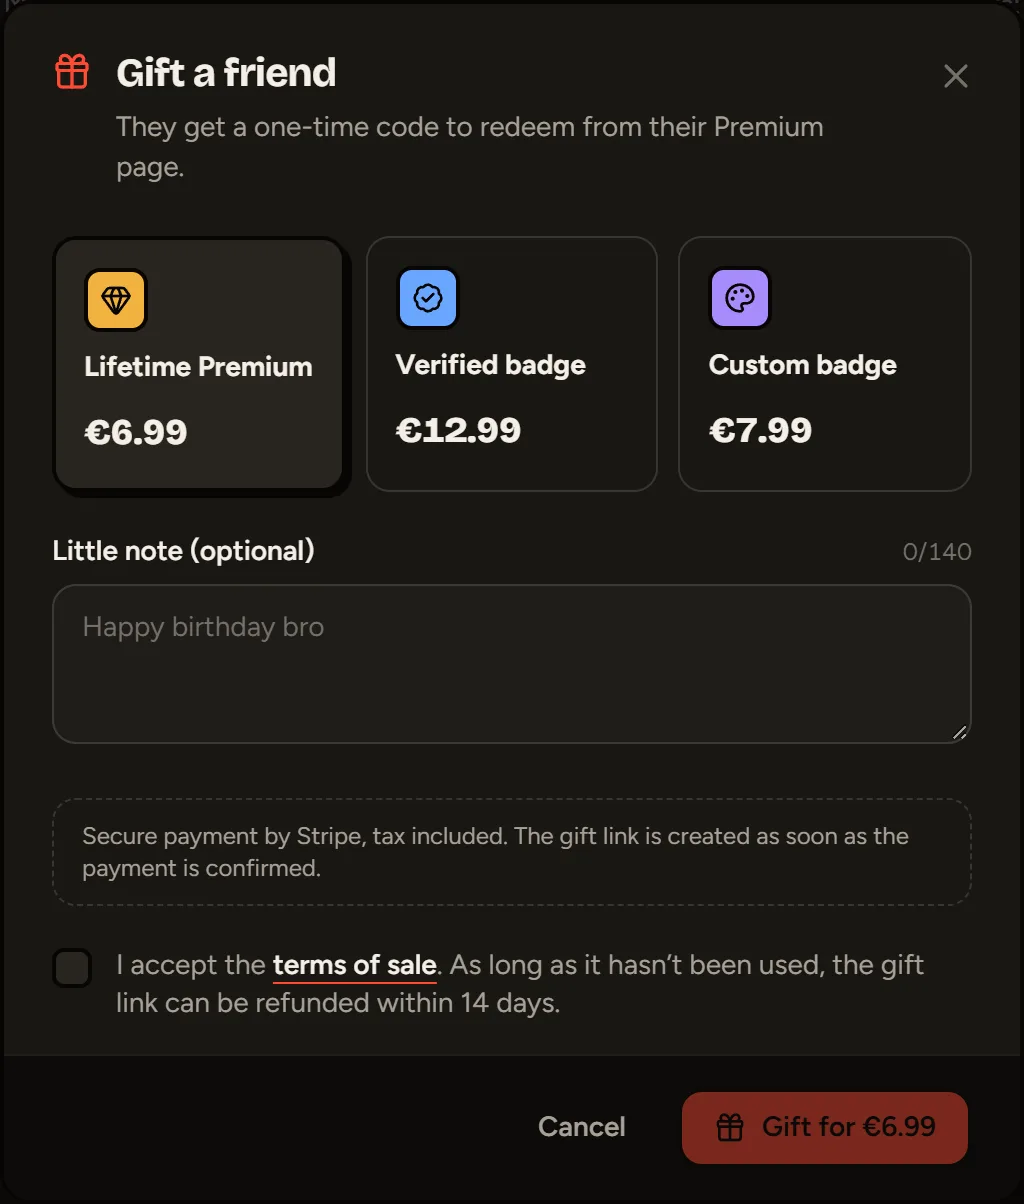The image size is (1024, 1204).
Task: Close the Gift a friend dialog
Action: [x=956, y=76]
